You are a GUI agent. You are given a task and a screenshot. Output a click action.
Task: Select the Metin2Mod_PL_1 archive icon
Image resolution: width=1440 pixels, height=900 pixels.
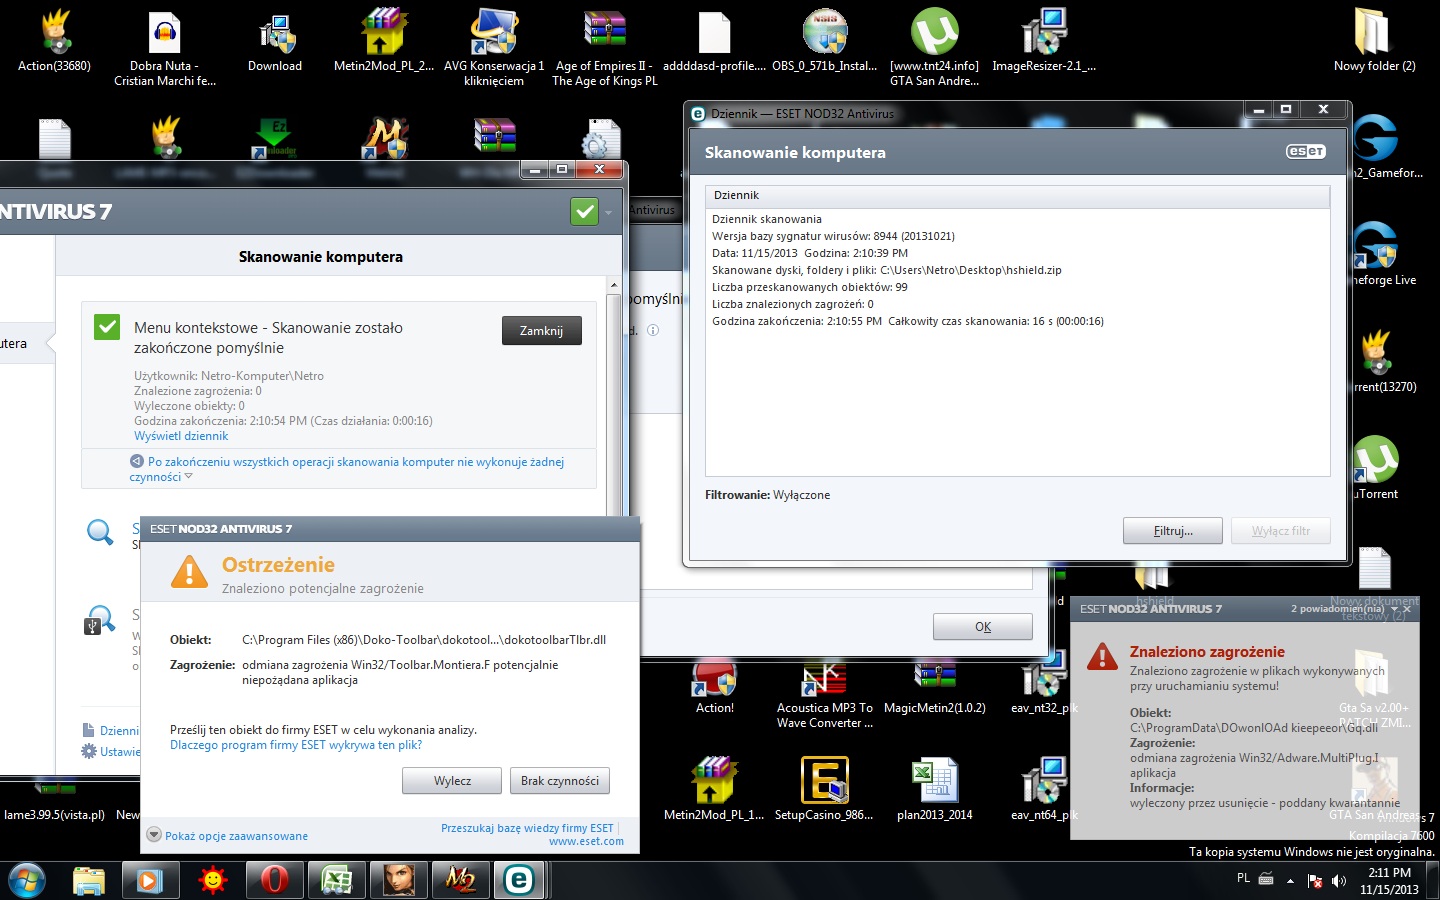[714, 790]
